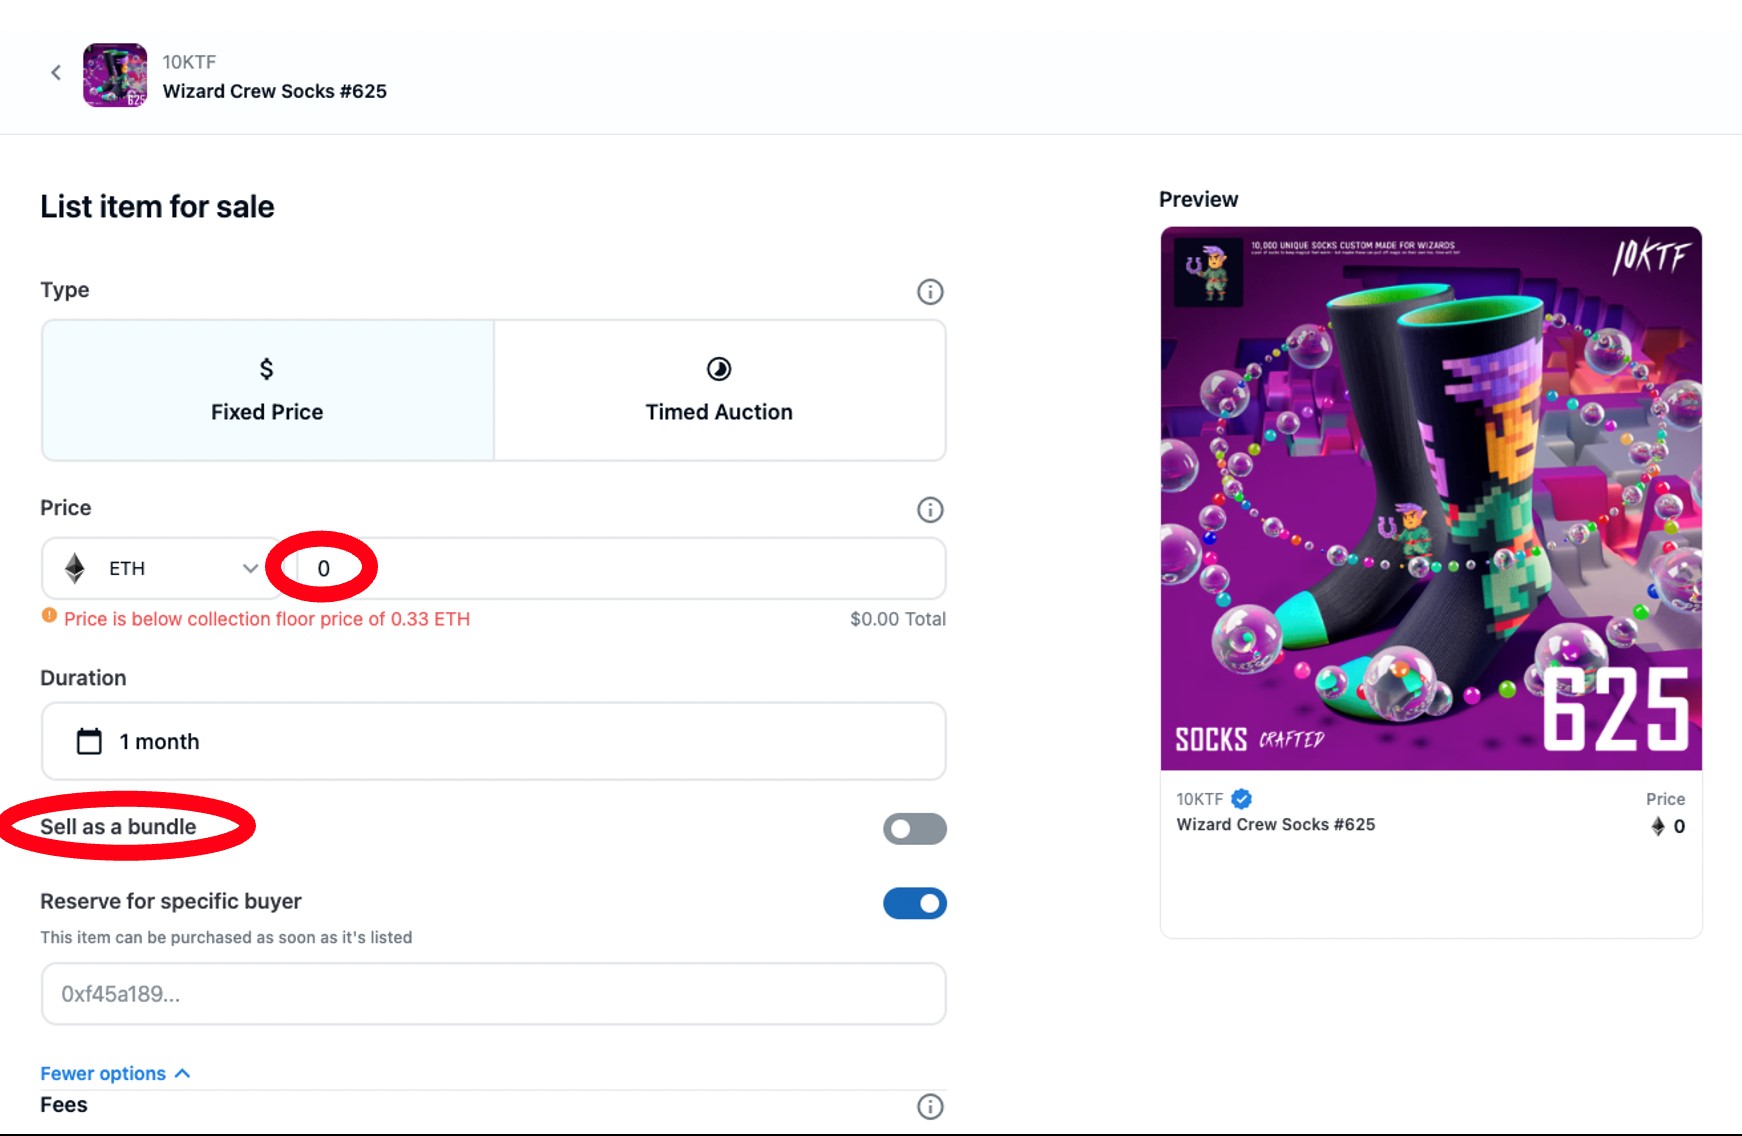Open the 10KTF collection link in header
The height and width of the screenshot is (1136, 1742).
pyautogui.click(x=190, y=62)
